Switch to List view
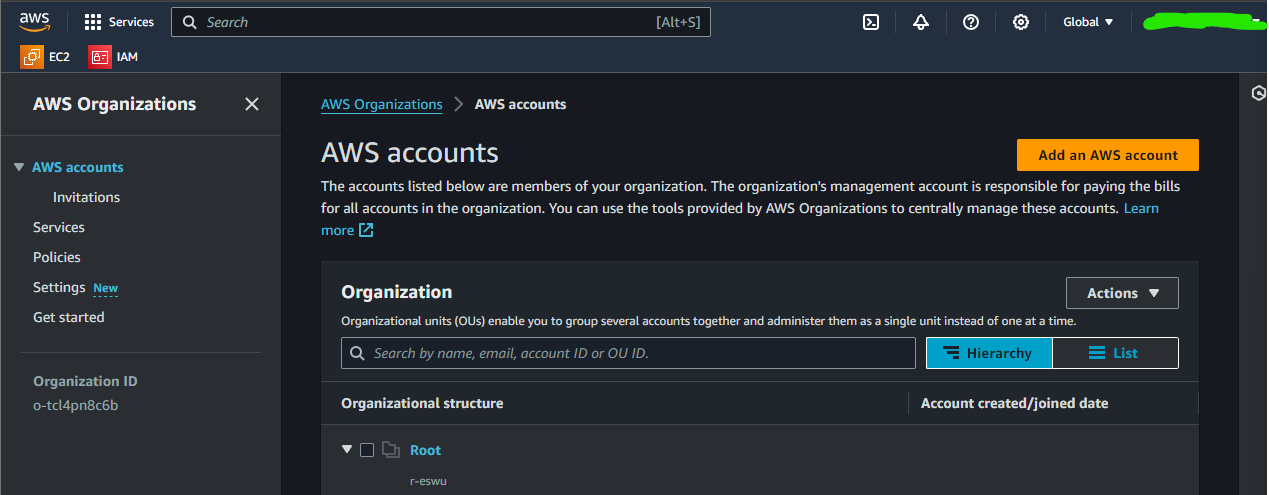This screenshot has height=495, width=1269. tap(1115, 353)
